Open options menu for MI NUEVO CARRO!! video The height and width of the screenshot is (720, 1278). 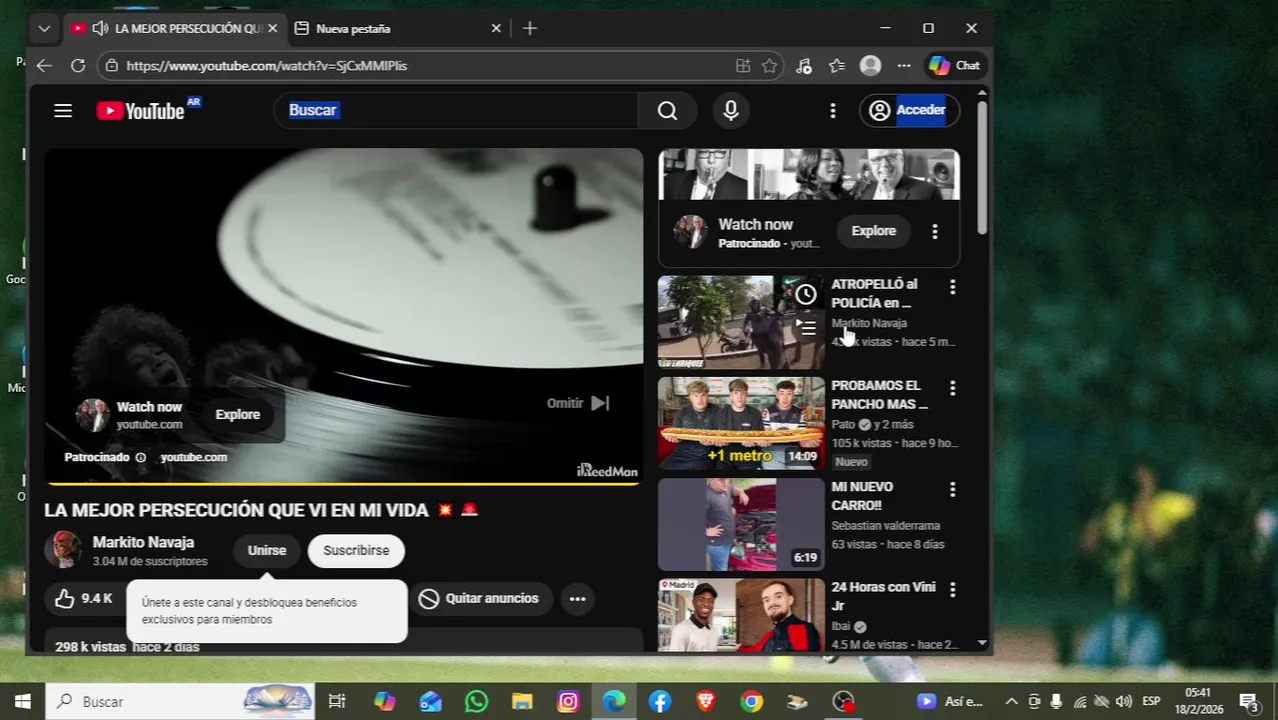[952, 489]
